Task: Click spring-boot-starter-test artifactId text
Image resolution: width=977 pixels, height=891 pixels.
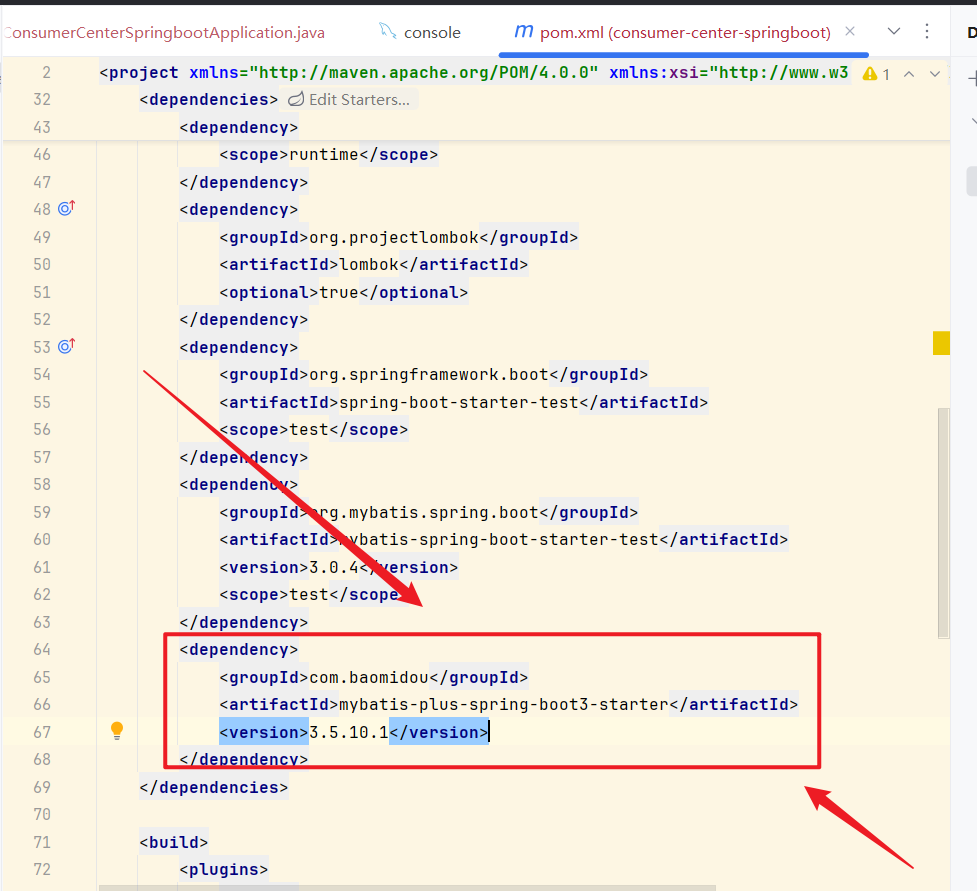Action: (459, 403)
